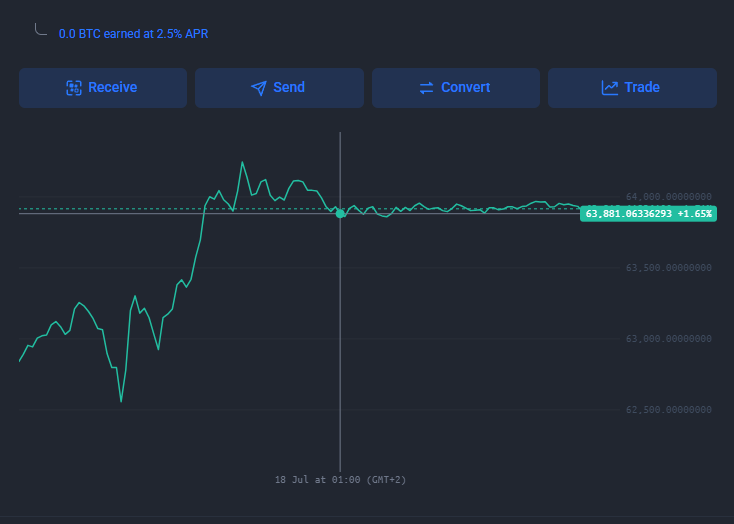This screenshot has height=524, width=734.
Task: Go to the Trade button
Action: [x=632, y=88]
